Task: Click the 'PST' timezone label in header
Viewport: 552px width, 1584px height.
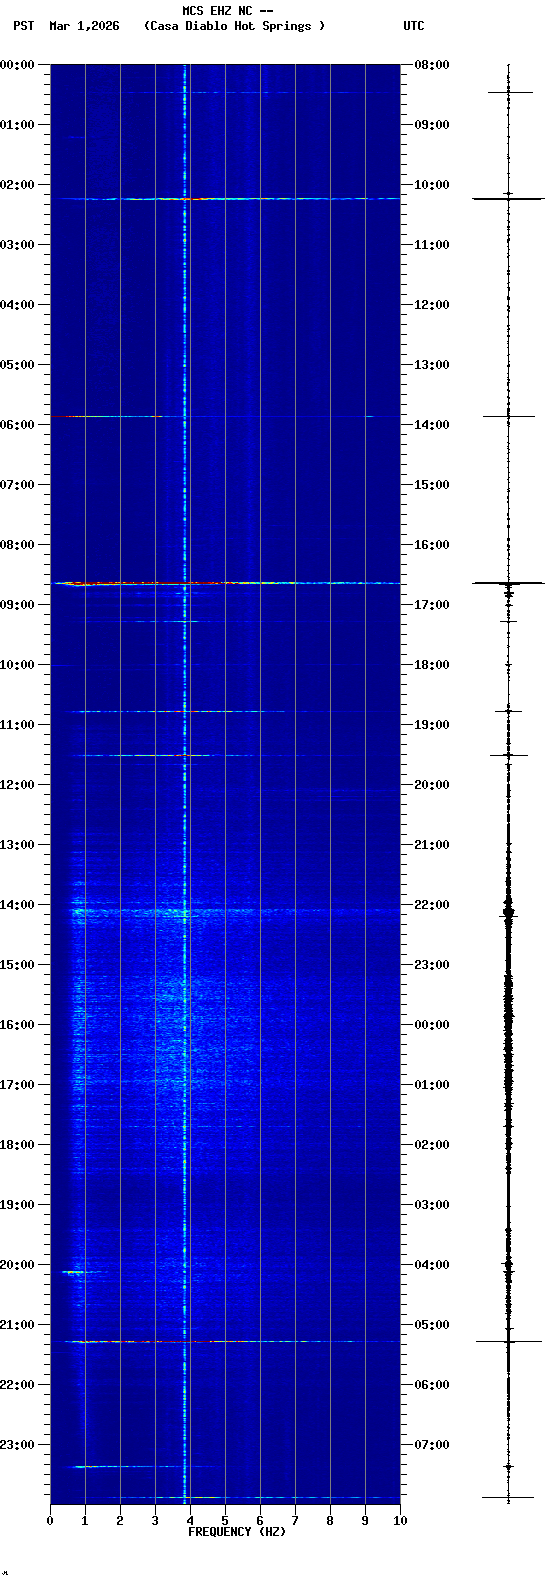Action: point(24,26)
